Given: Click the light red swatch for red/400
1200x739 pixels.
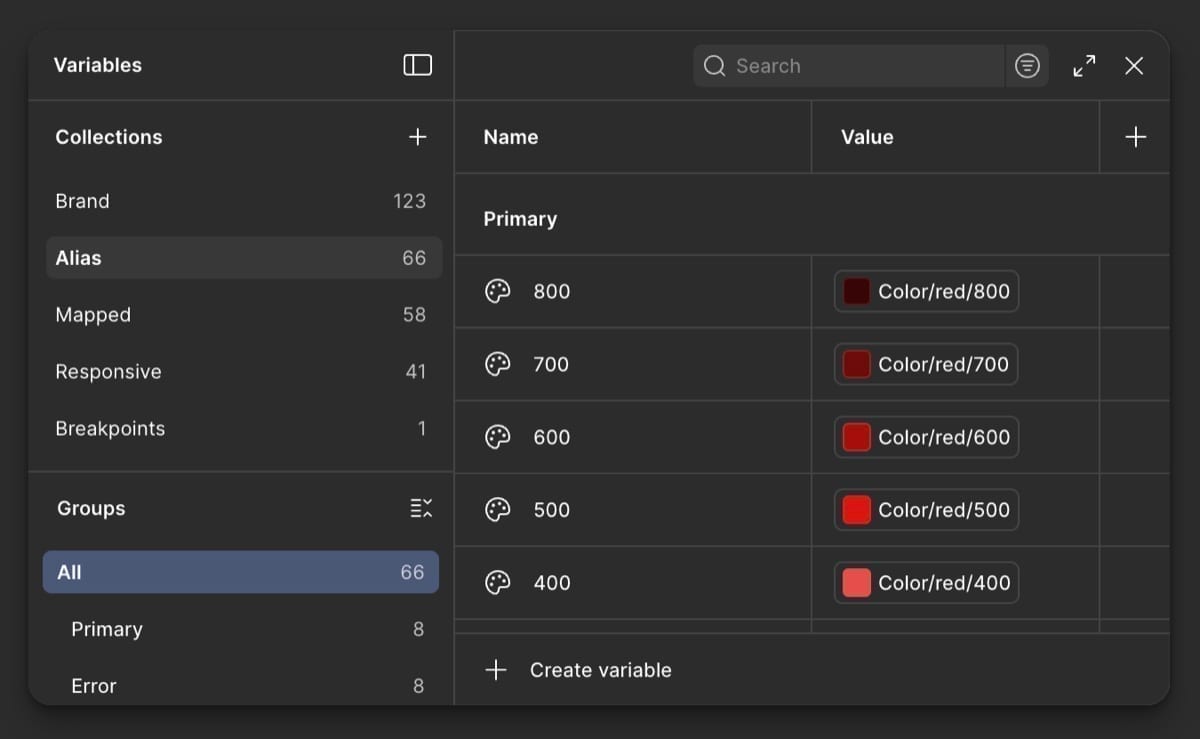Looking at the screenshot, I should 857,582.
